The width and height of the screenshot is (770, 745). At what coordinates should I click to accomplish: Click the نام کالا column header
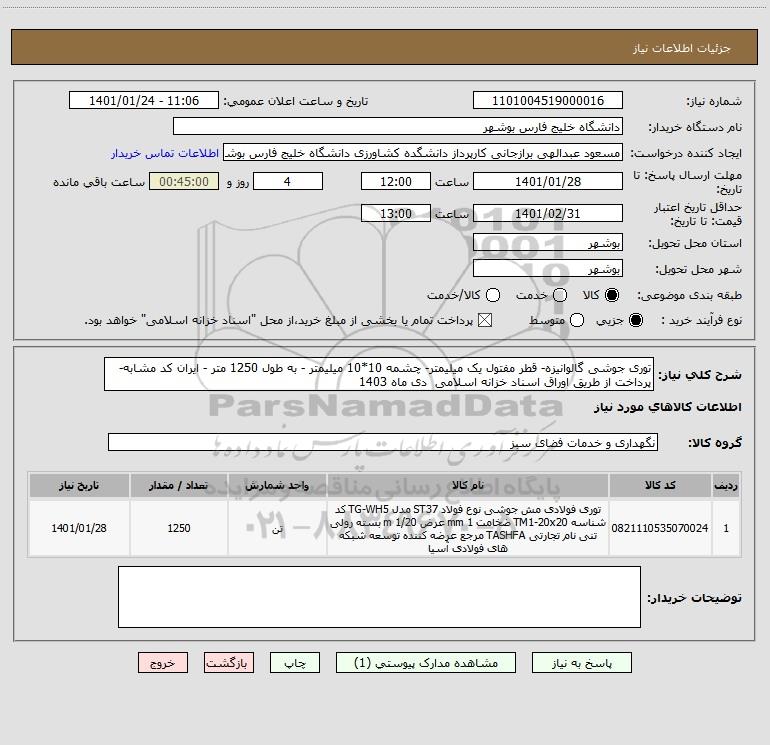[x=468, y=485]
